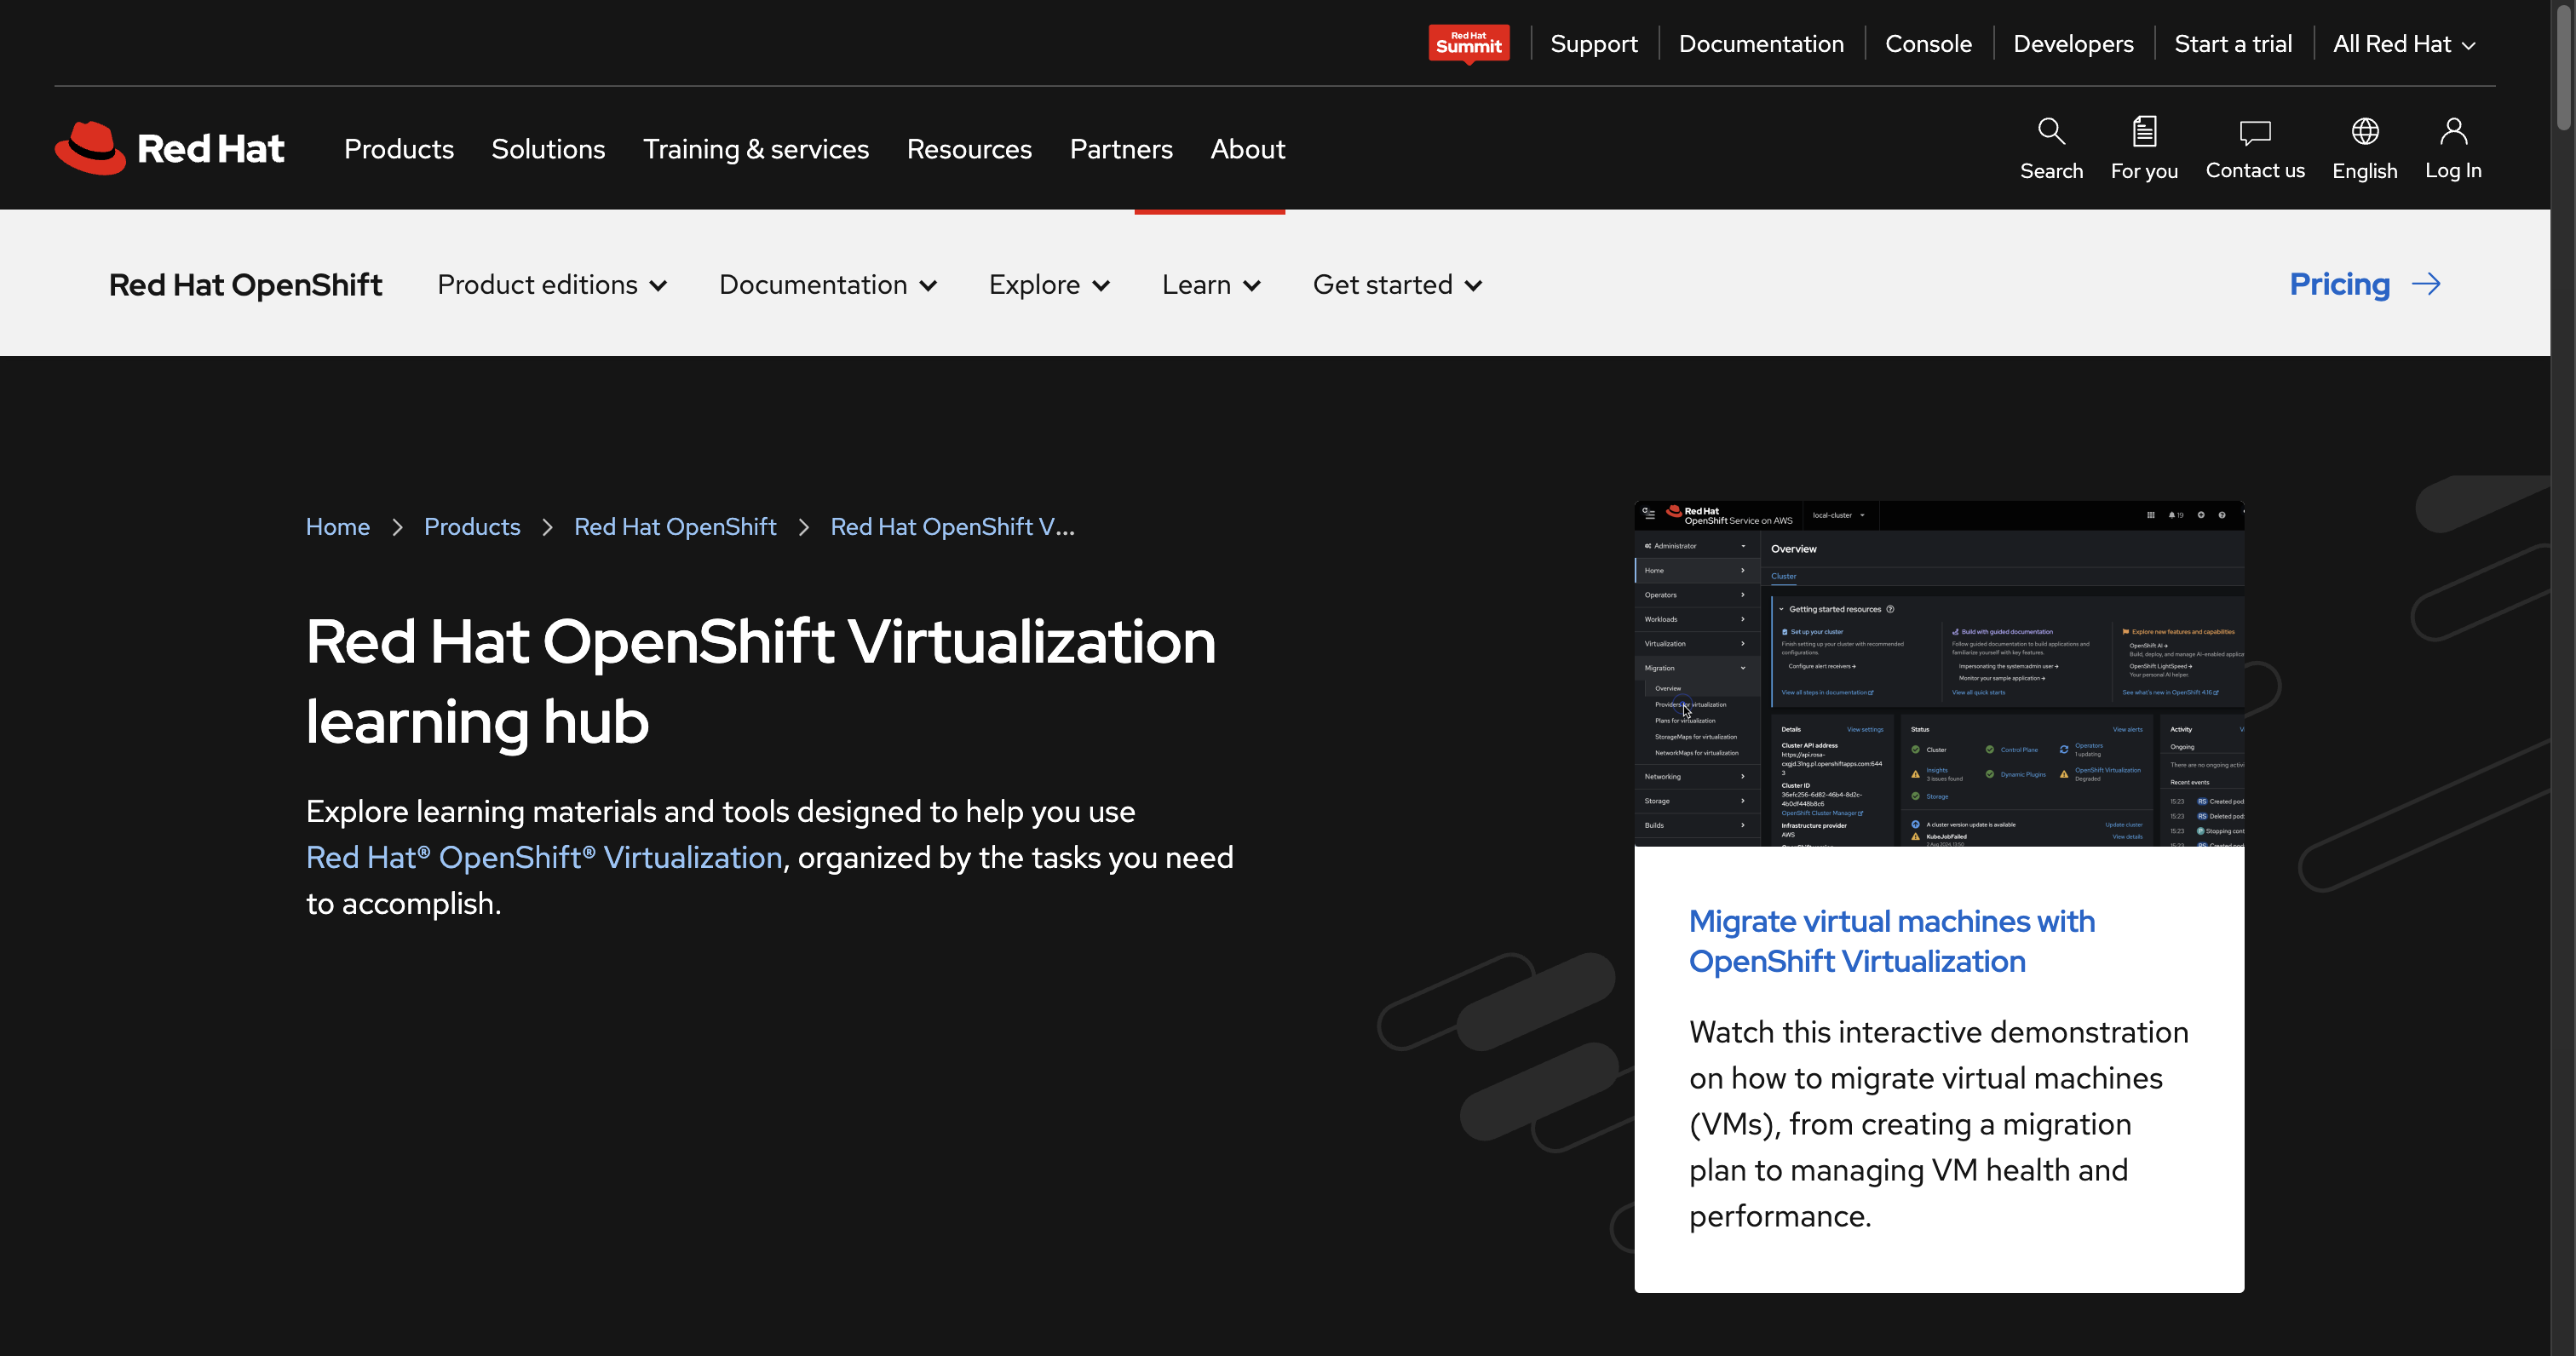This screenshot has height=1356, width=2576.
Task: Open the 'Learn' dropdown
Action: click(x=1210, y=284)
